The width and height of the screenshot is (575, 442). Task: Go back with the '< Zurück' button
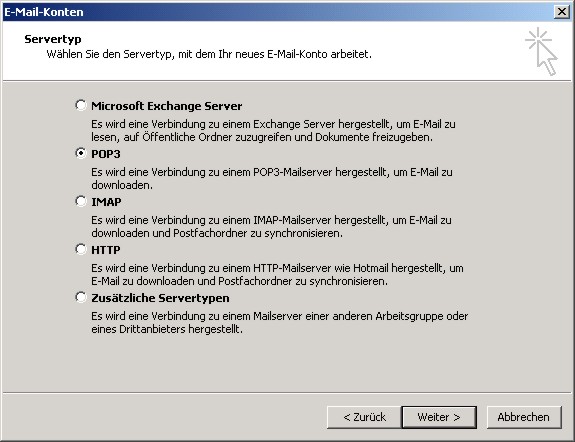[x=364, y=417]
